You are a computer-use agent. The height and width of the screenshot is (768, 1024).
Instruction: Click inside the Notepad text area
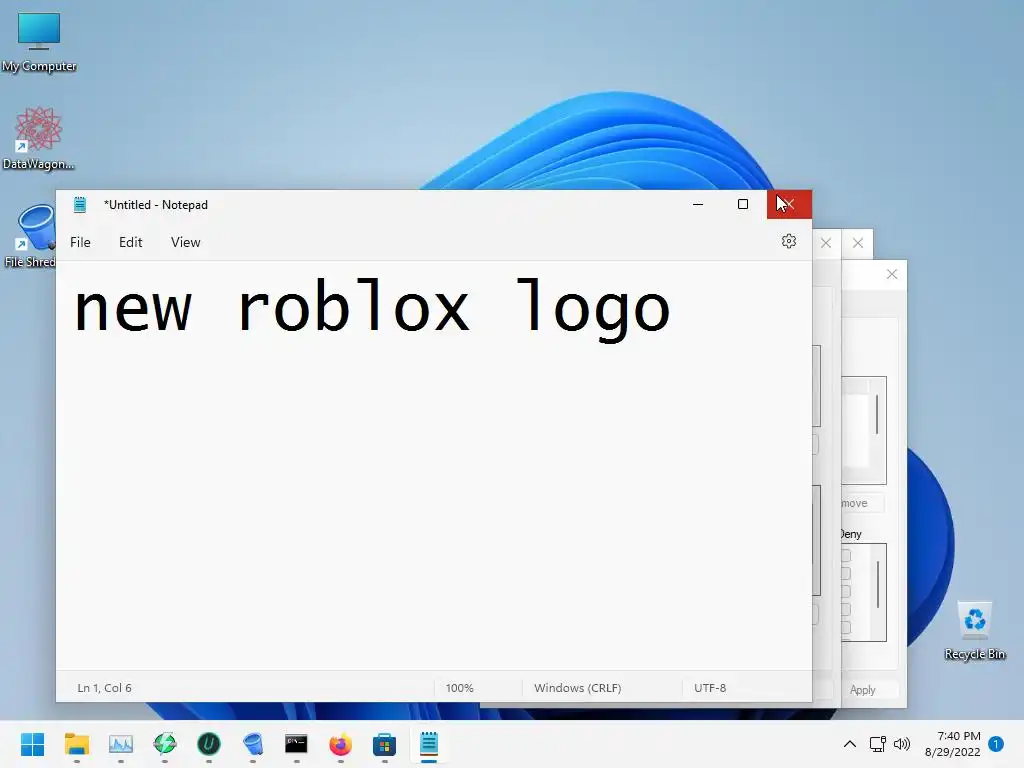coord(434,465)
